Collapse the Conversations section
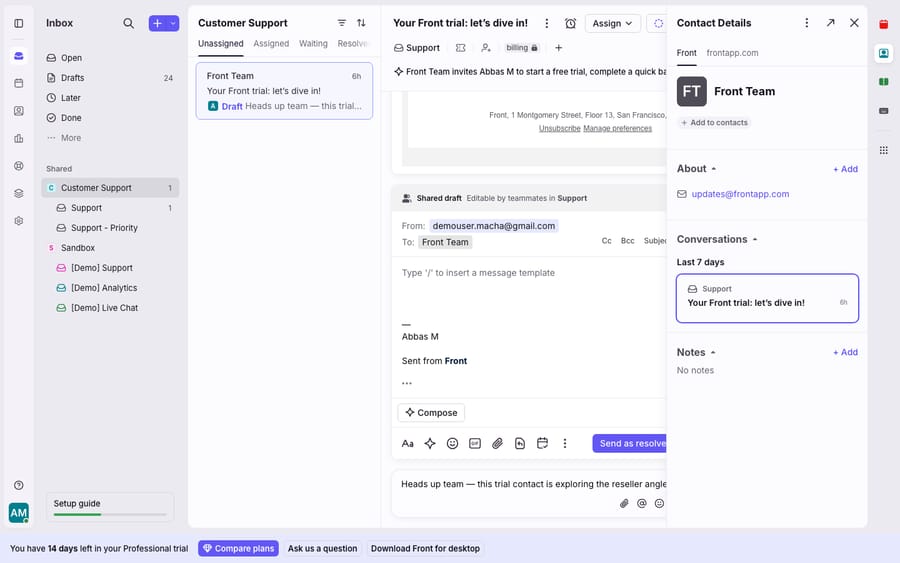The height and width of the screenshot is (563, 900). click(x=755, y=239)
